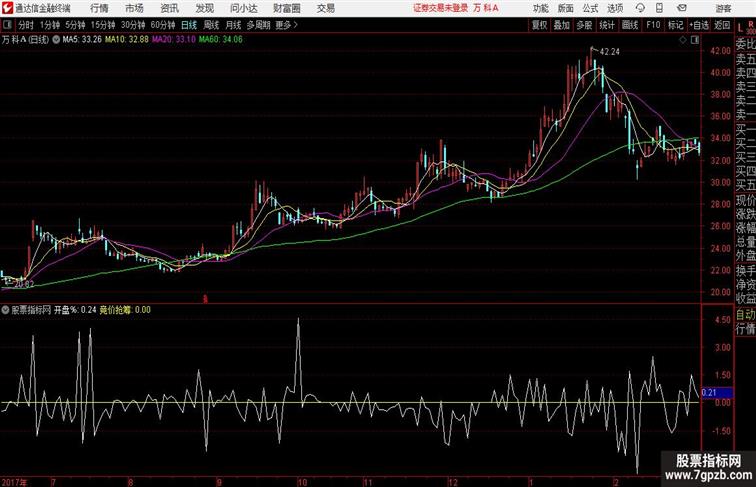
Task: Add stock via +自选 button
Action: tap(699, 25)
